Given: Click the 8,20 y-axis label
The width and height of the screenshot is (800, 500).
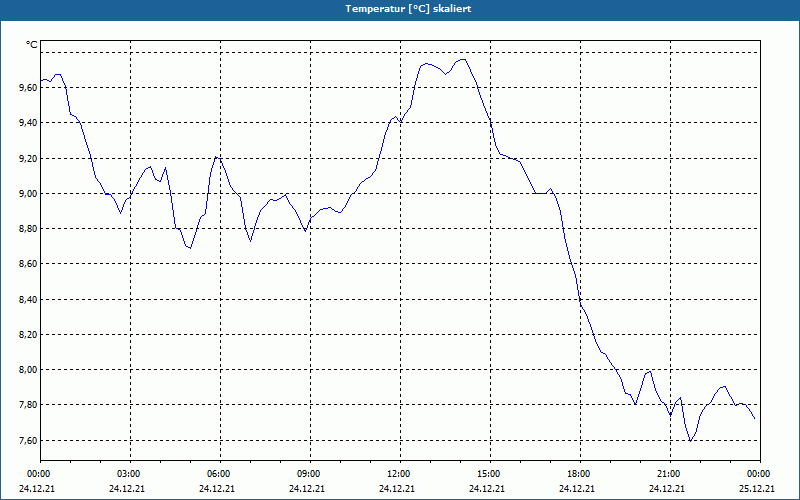Looking at the screenshot, I should [28, 335].
